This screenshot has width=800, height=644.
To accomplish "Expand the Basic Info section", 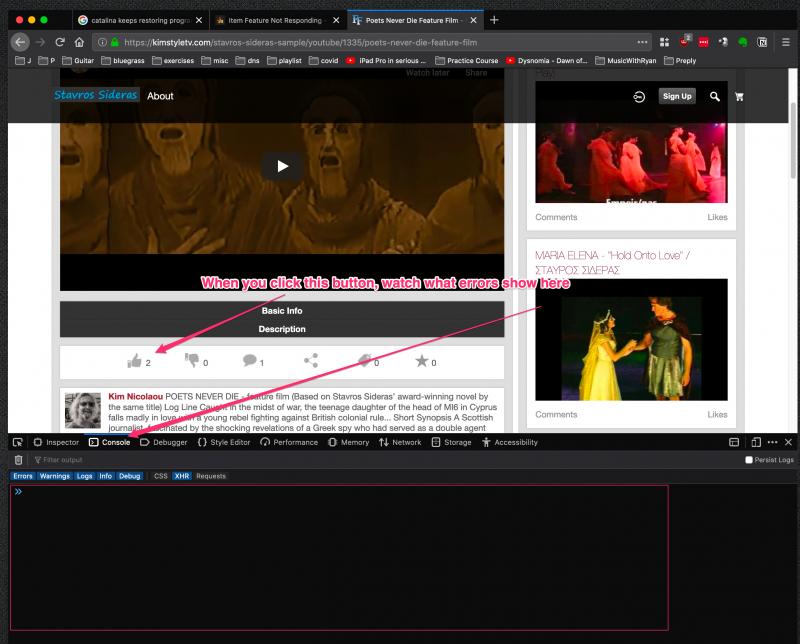I will pyautogui.click(x=281, y=311).
